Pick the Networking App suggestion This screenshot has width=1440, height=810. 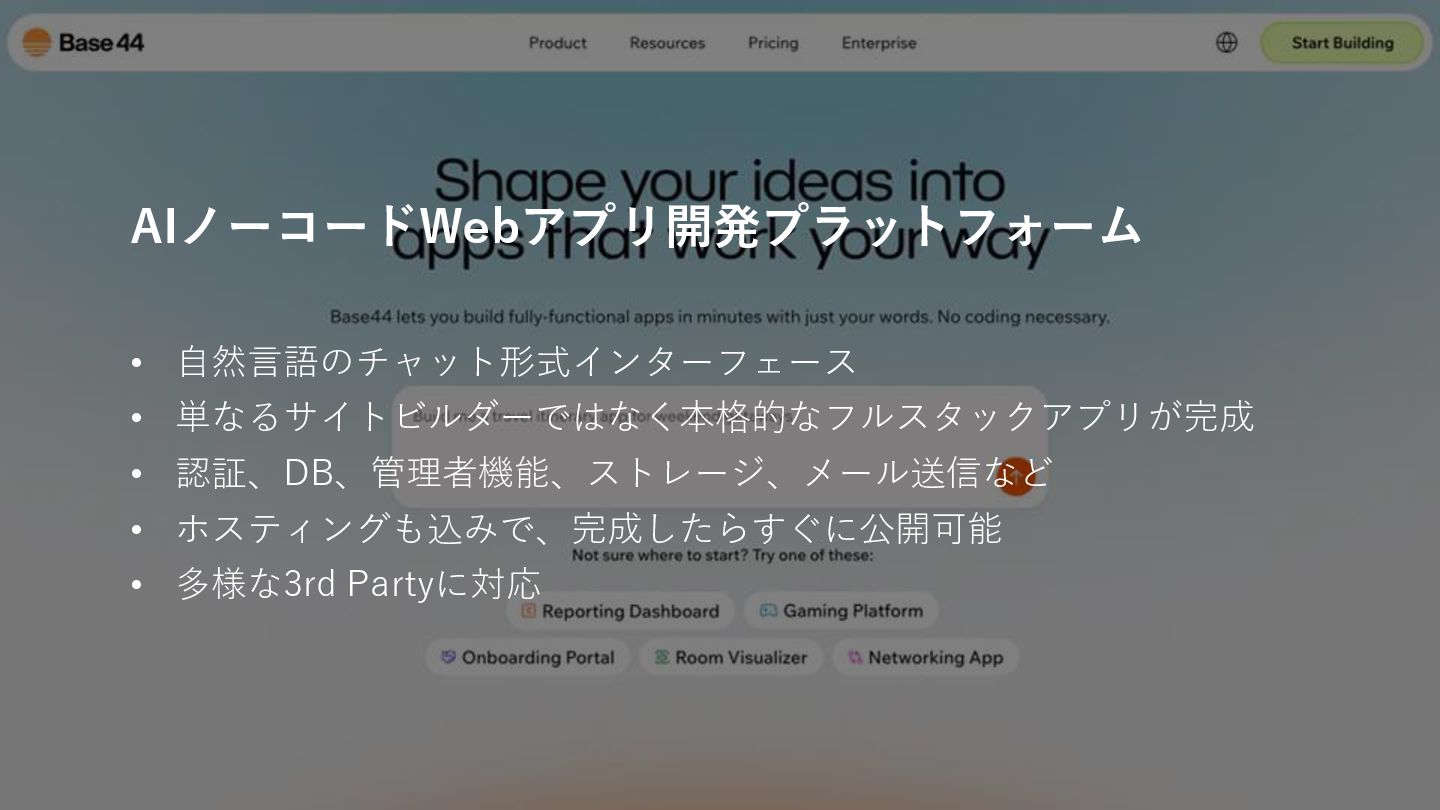[926, 657]
